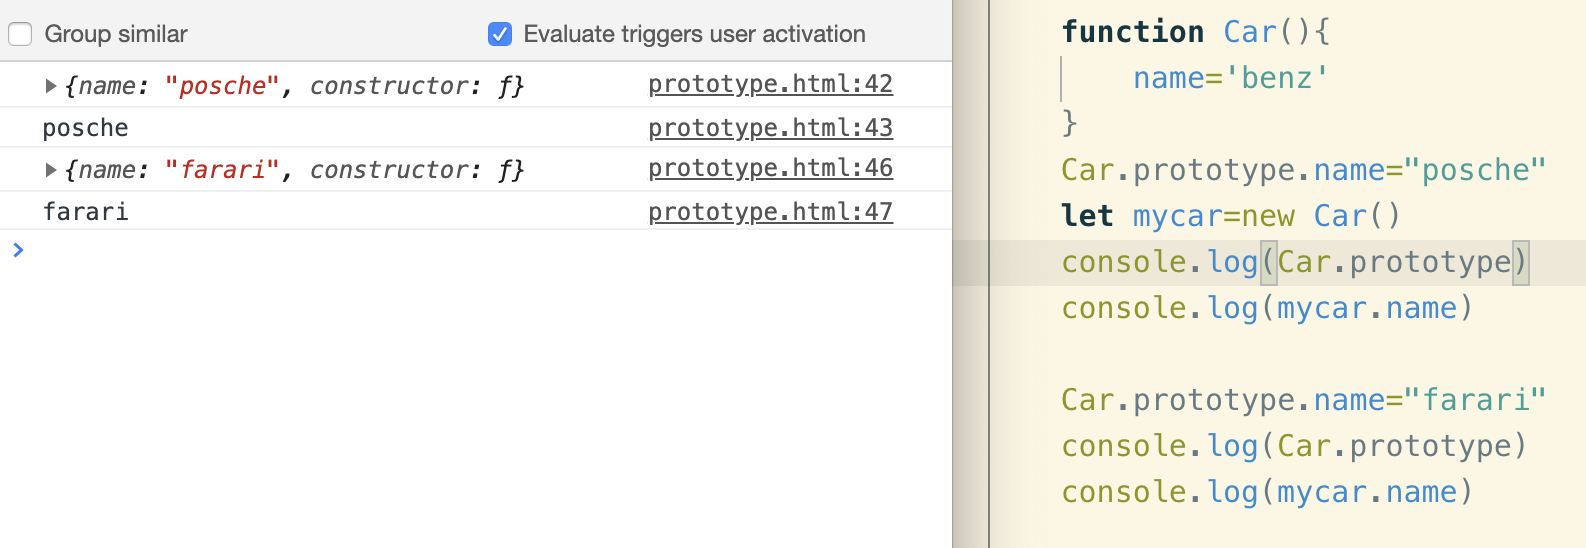The width and height of the screenshot is (1586, 548).
Task: Click the let keyword before mycar
Action: 1087,216
